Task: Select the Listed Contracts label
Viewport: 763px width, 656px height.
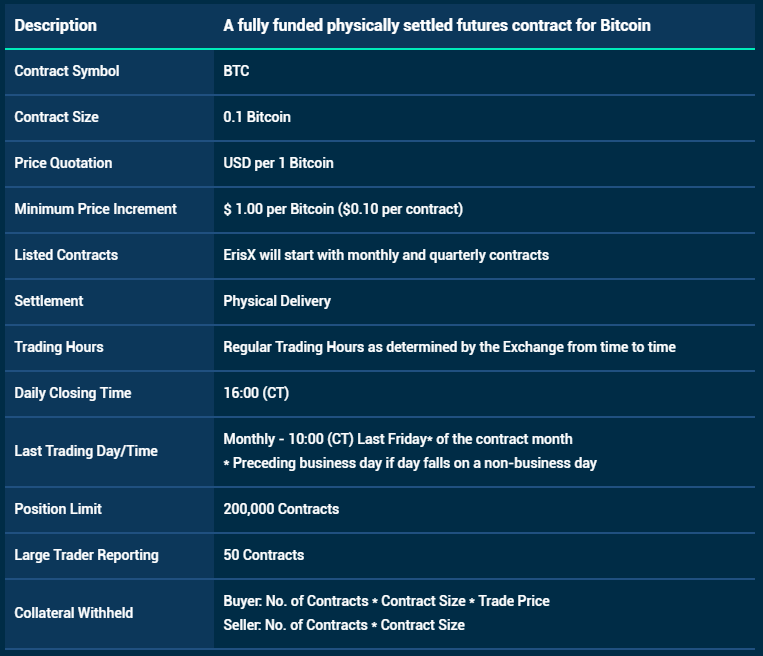Action: click(x=66, y=255)
